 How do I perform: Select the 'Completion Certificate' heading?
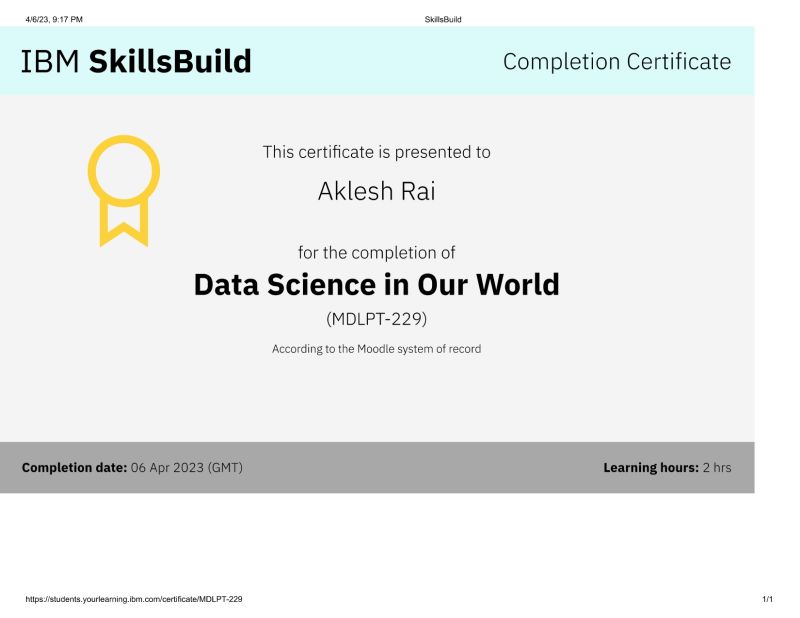click(x=617, y=62)
